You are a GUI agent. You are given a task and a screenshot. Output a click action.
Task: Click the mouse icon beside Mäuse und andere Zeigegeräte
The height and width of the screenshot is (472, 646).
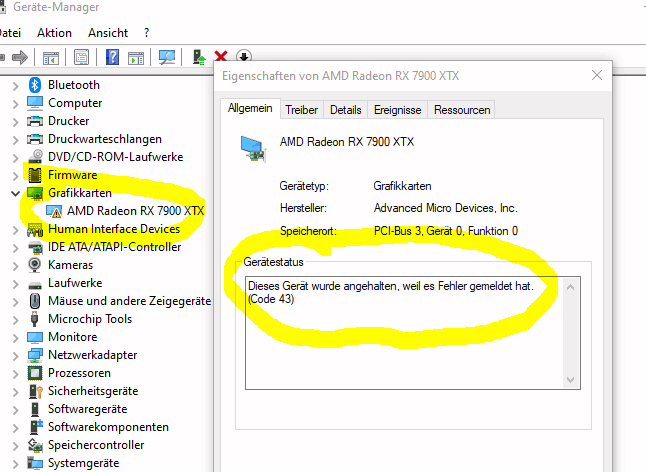pos(35,301)
